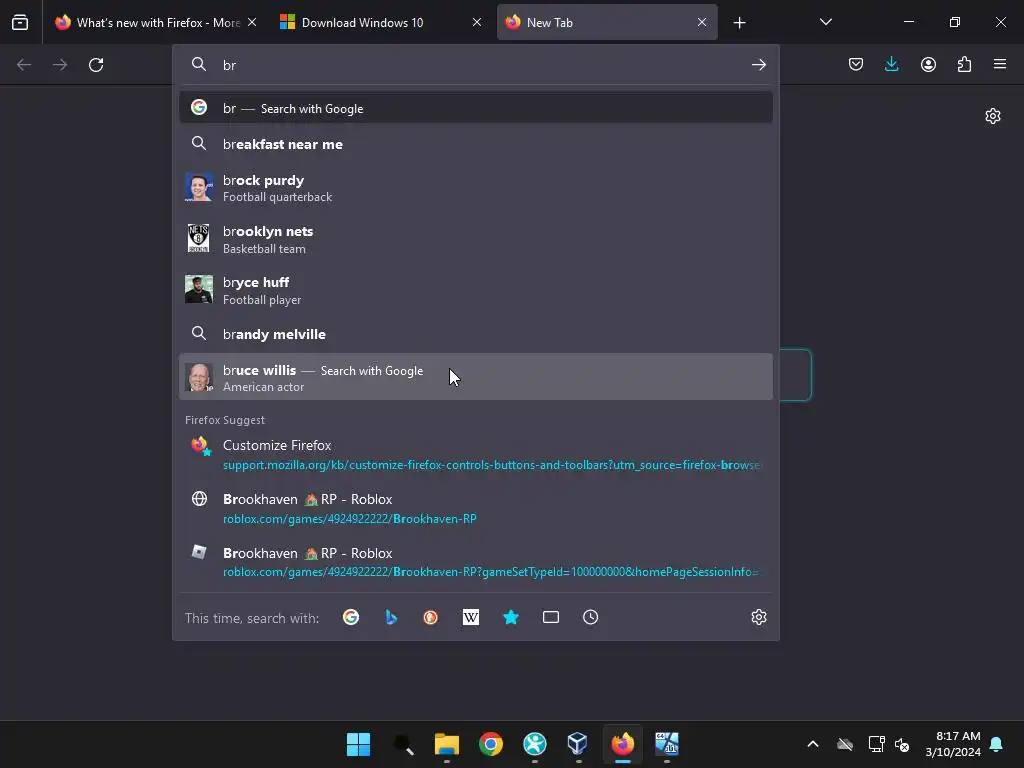The height and width of the screenshot is (768, 1024).
Task: Open Windows Start menu
Action: pyautogui.click(x=359, y=744)
